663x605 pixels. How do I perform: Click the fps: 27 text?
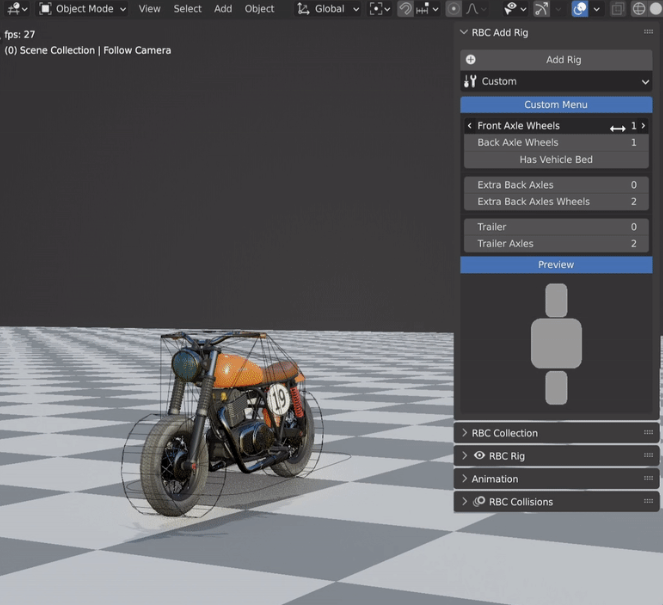(20, 34)
